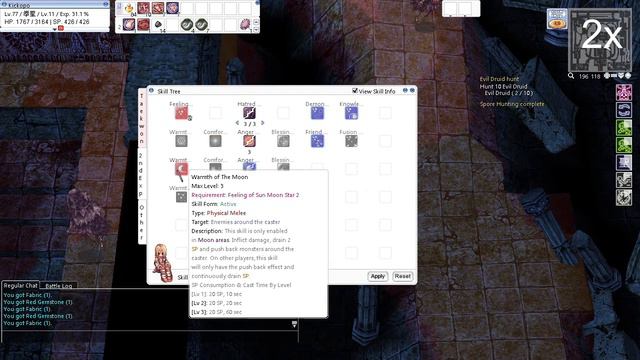
Task: Use the yellow potion hotkey with count 84
Action: click(129, 8)
